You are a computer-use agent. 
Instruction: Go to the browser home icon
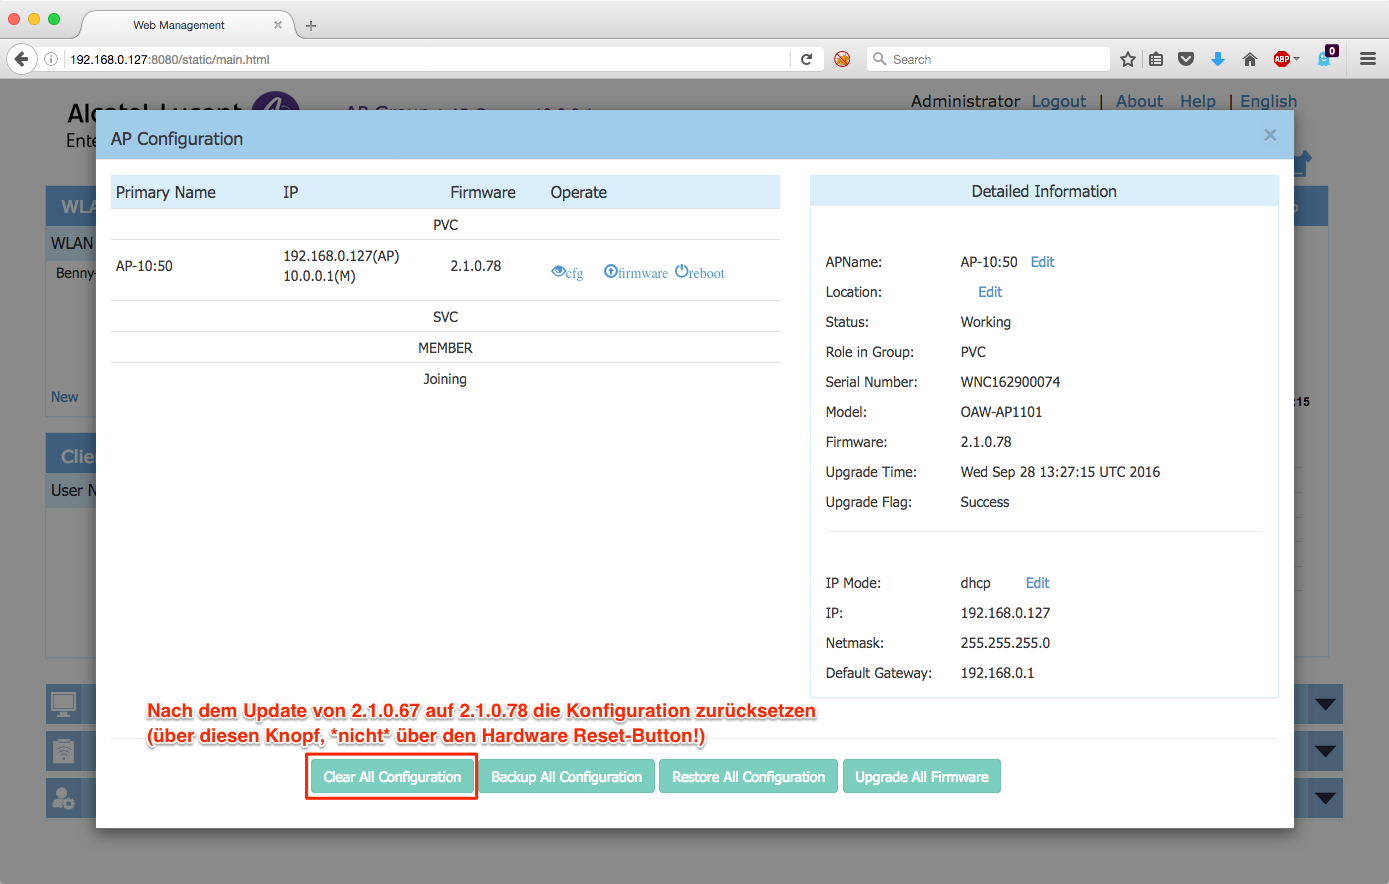1249,59
